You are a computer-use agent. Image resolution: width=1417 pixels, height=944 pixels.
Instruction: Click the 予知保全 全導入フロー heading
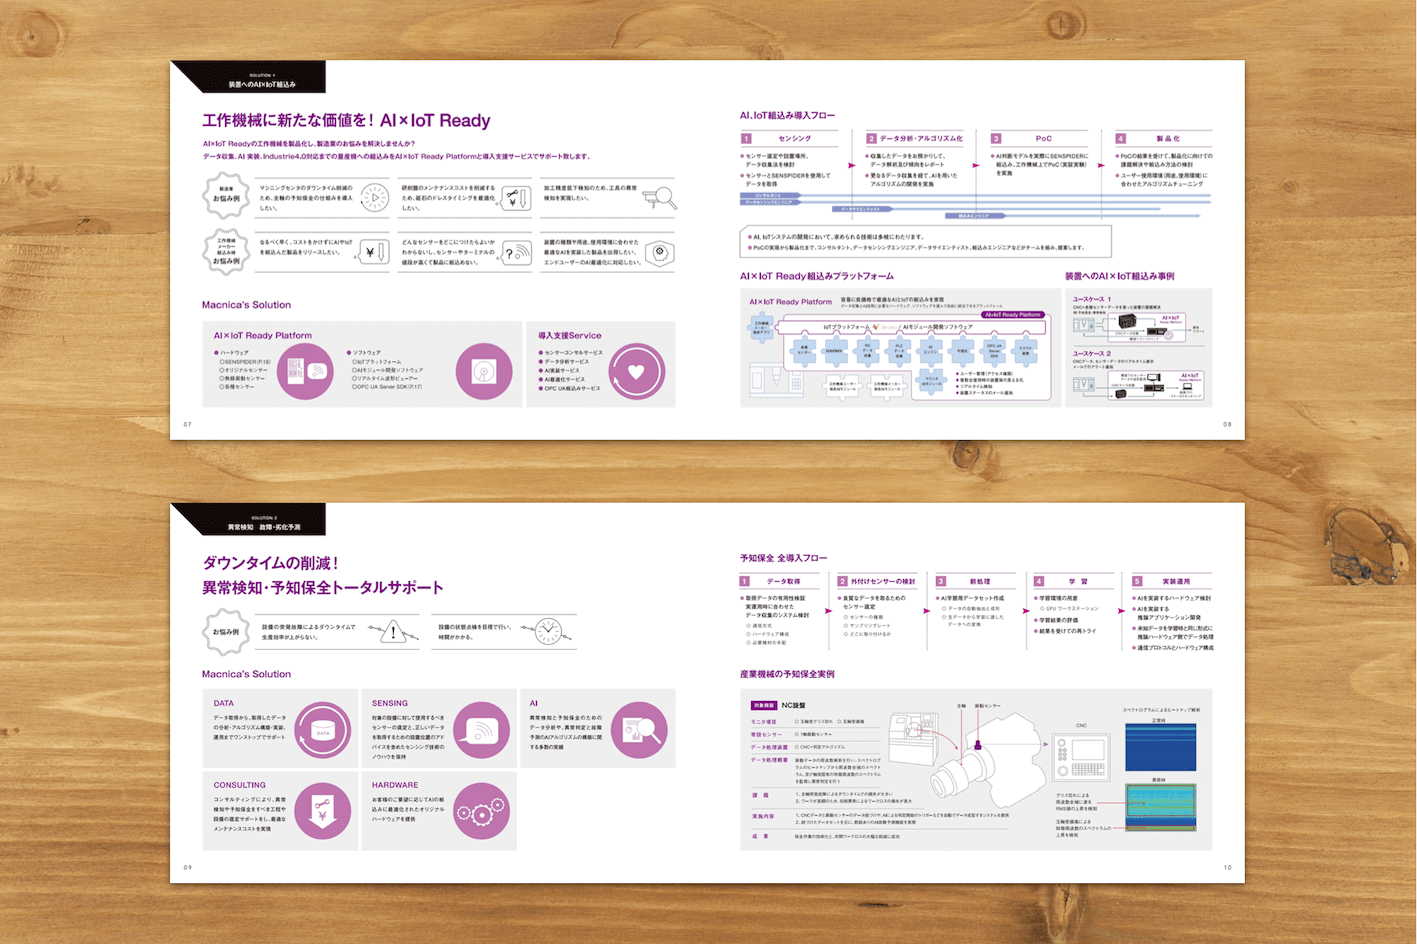point(783,558)
